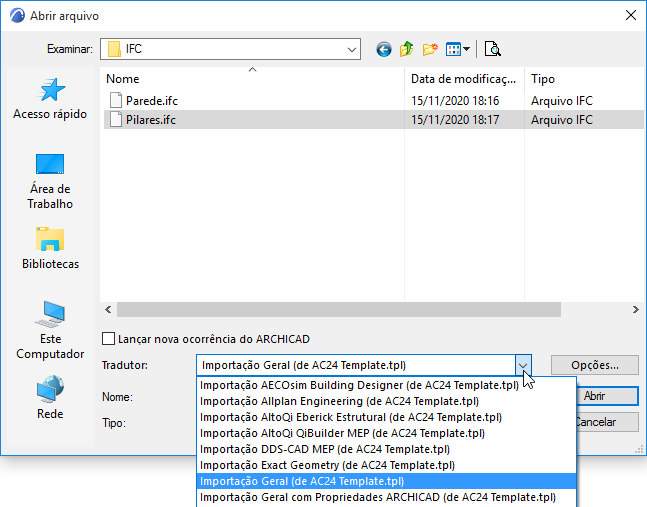Click the Opções... button
Screen dimensions: 647x507
click(595, 366)
